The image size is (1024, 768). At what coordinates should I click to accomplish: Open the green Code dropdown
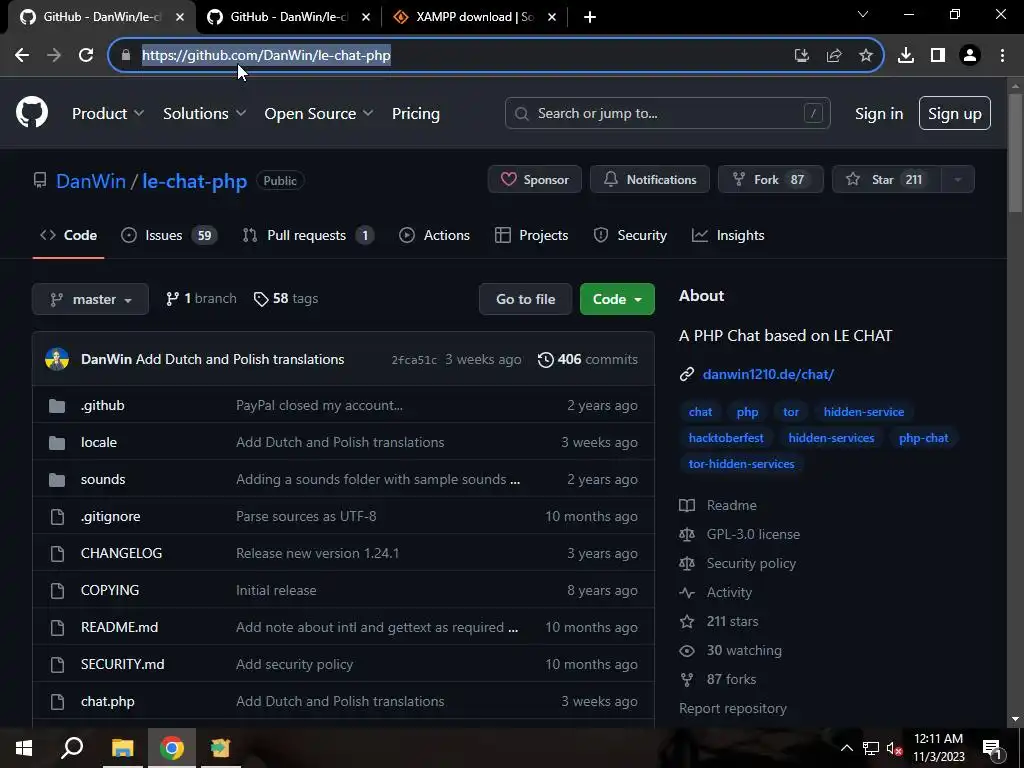(617, 299)
